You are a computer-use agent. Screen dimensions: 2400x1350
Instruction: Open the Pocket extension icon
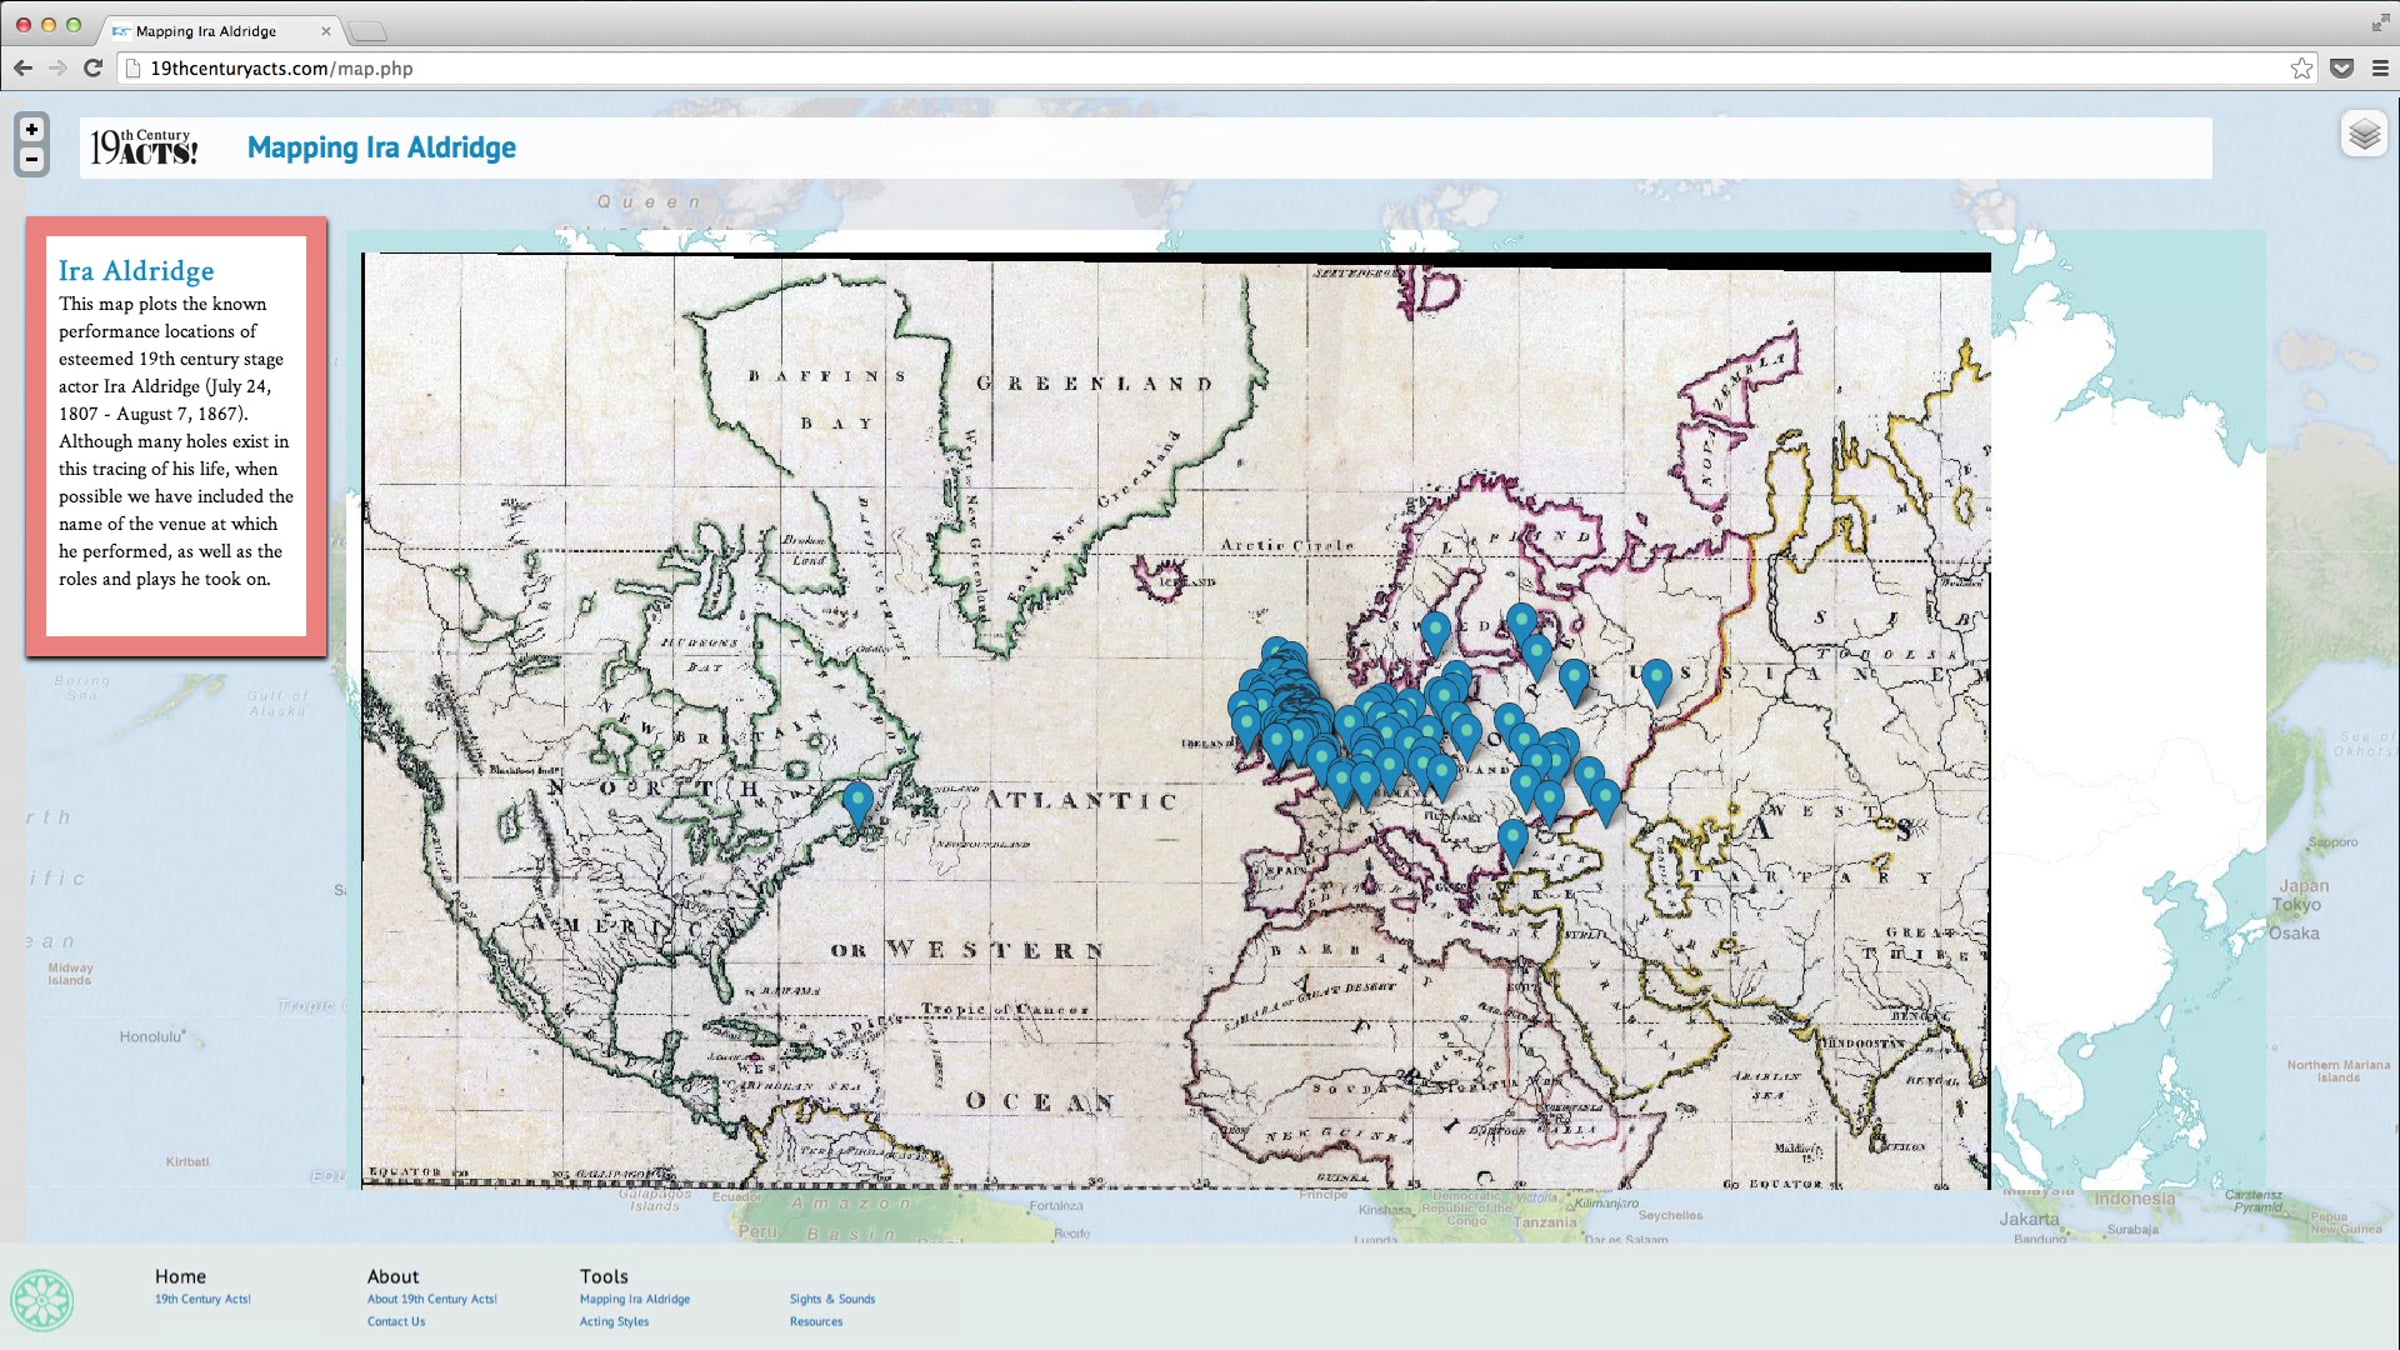click(2341, 68)
